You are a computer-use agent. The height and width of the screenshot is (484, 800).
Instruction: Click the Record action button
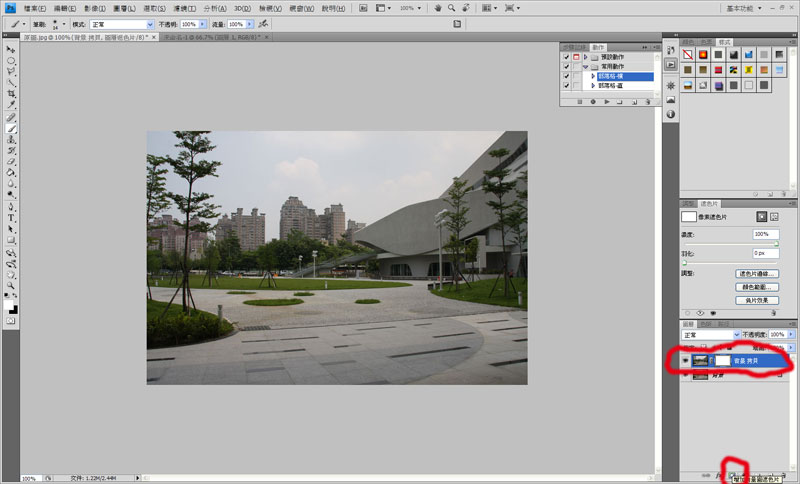point(593,101)
